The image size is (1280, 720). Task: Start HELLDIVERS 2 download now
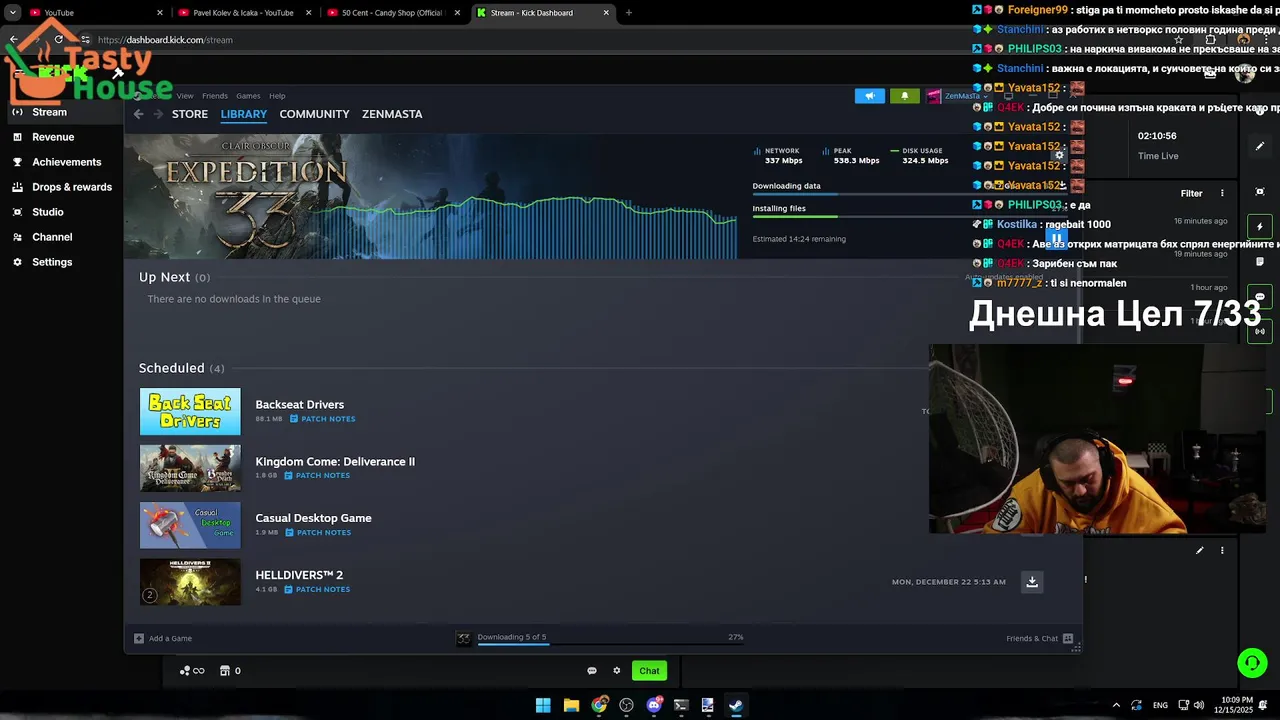tap(1032, 582)
